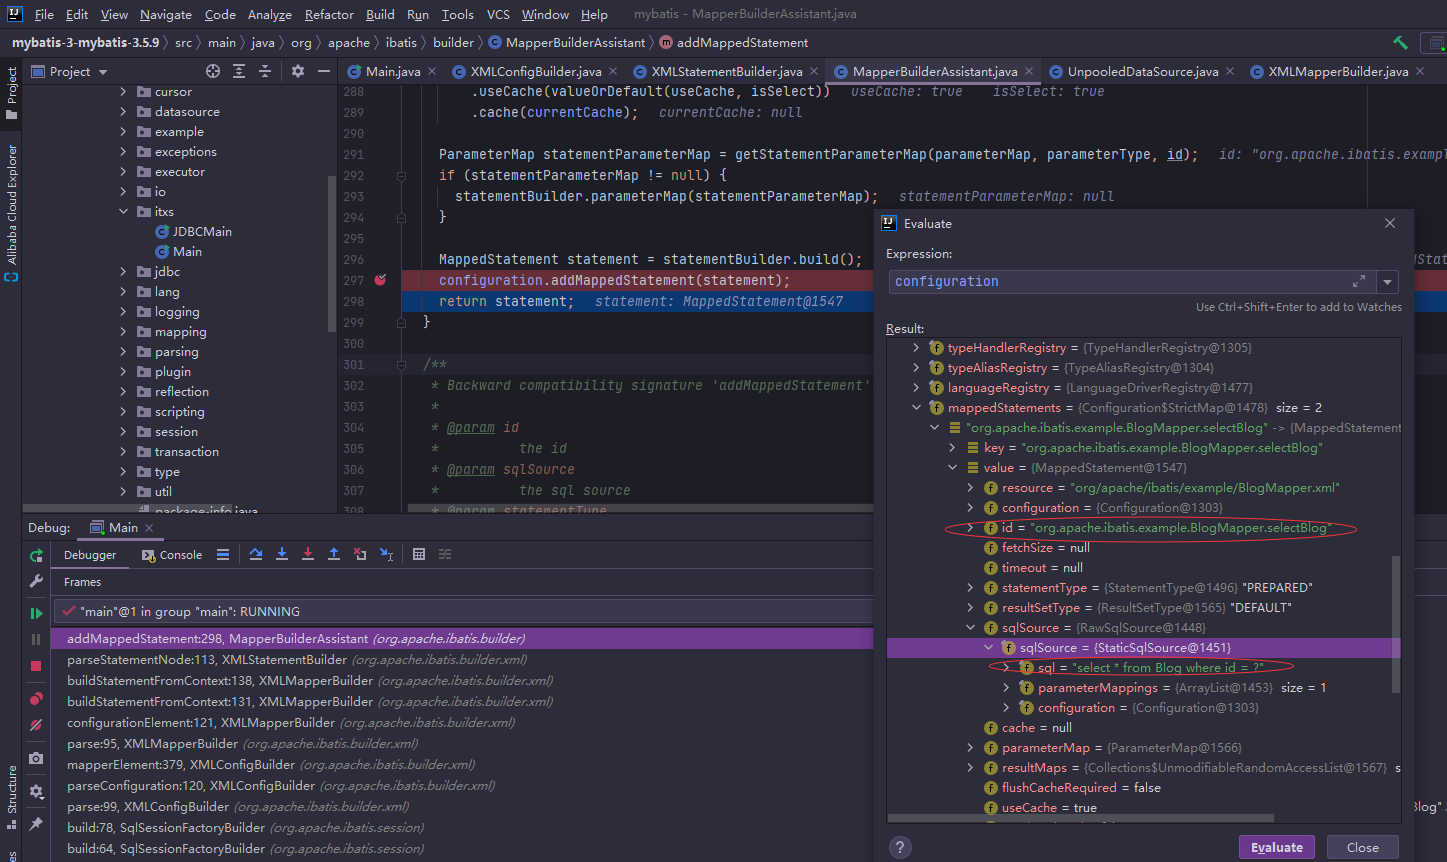Collapse the sqlSource RawSqlSource node
1447x862 pixels.
pos(970,628)
